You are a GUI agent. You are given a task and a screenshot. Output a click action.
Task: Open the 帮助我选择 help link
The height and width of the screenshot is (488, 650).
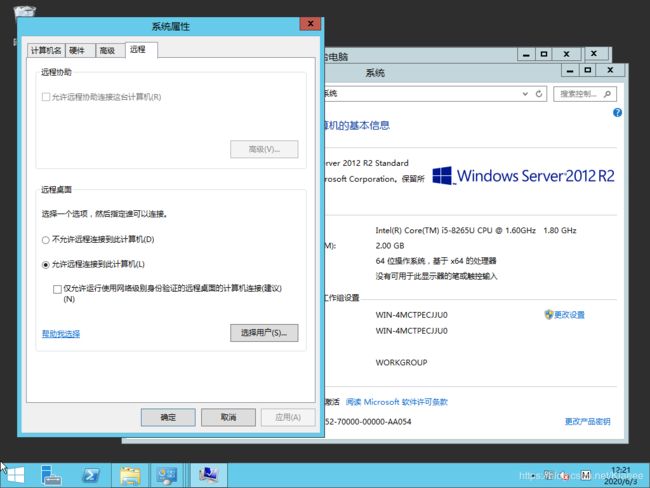[61, 334]
